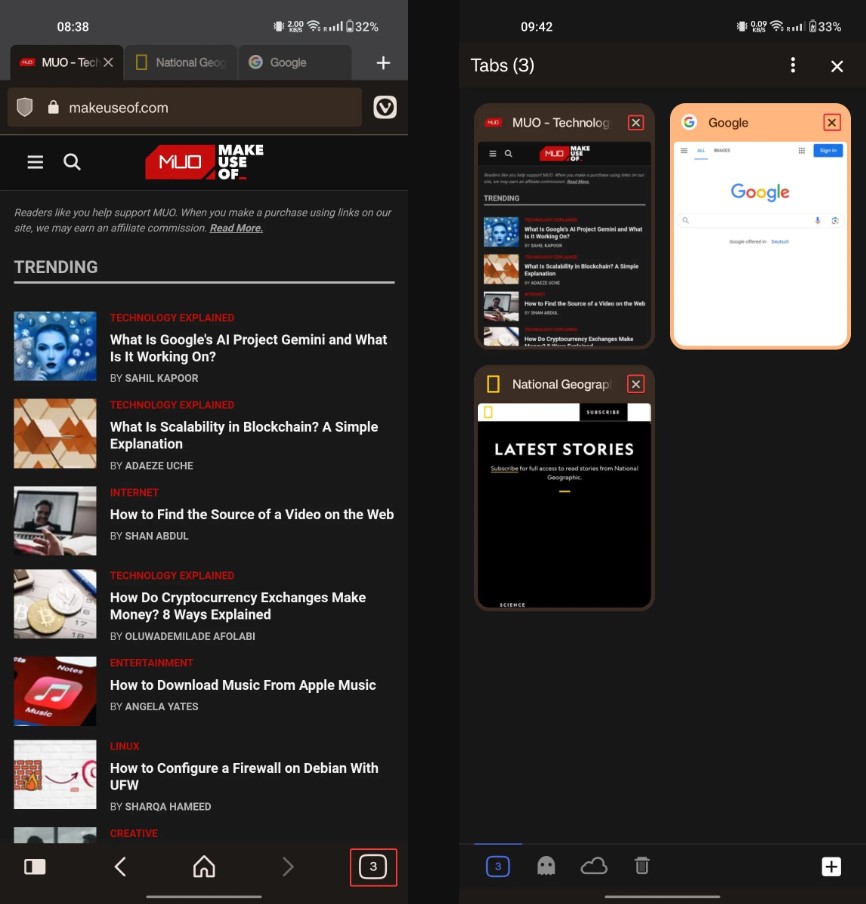View synced tabs with cloud icon
Screen dimensions: 866x904
coord(594,866)
